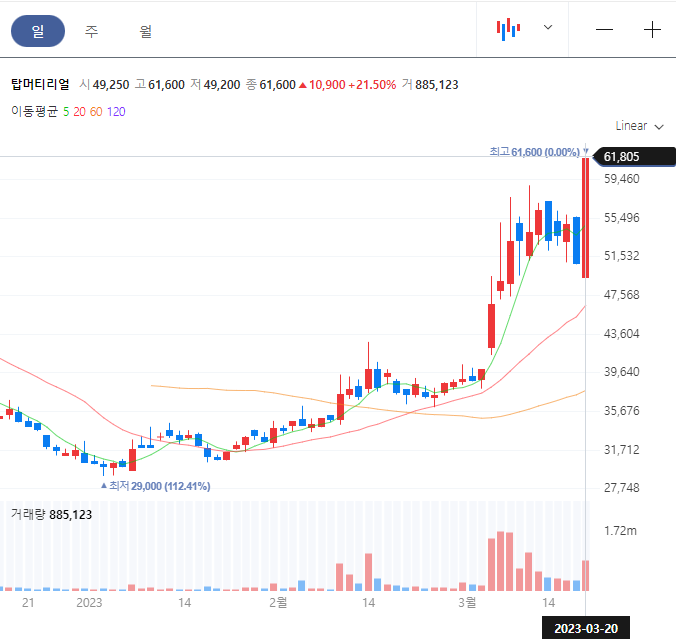The width and height of the screenshot is (678, 639).
Task: Click the price axis label 51,532
Action: (621, 256)
